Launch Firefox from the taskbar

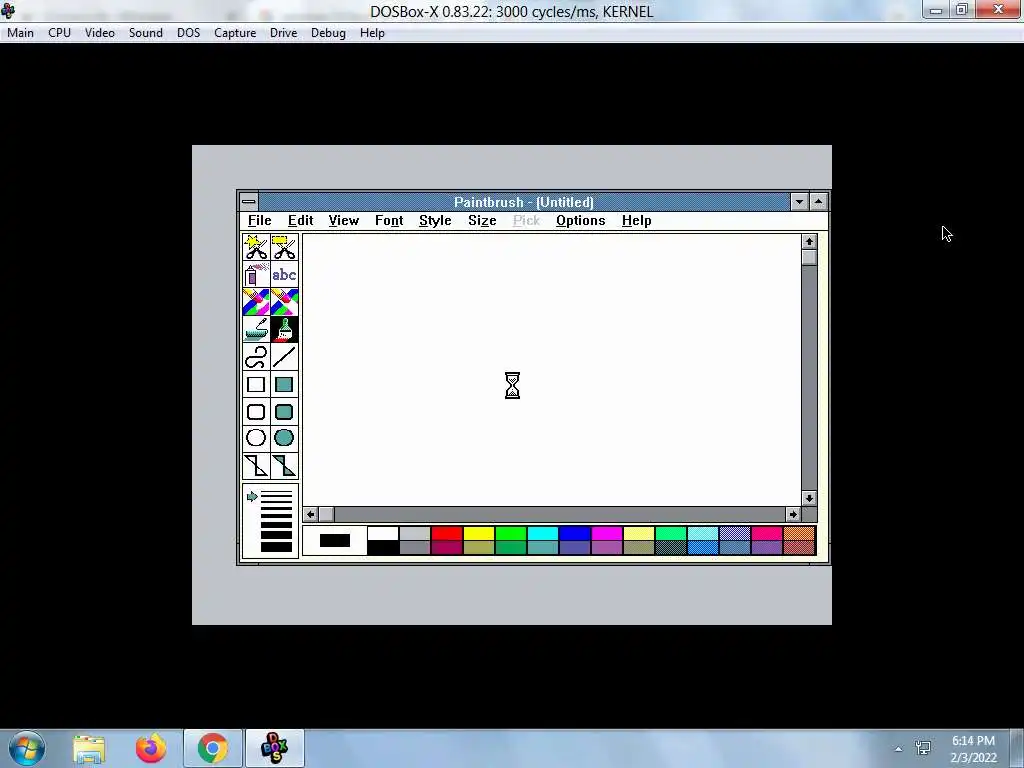151,748
